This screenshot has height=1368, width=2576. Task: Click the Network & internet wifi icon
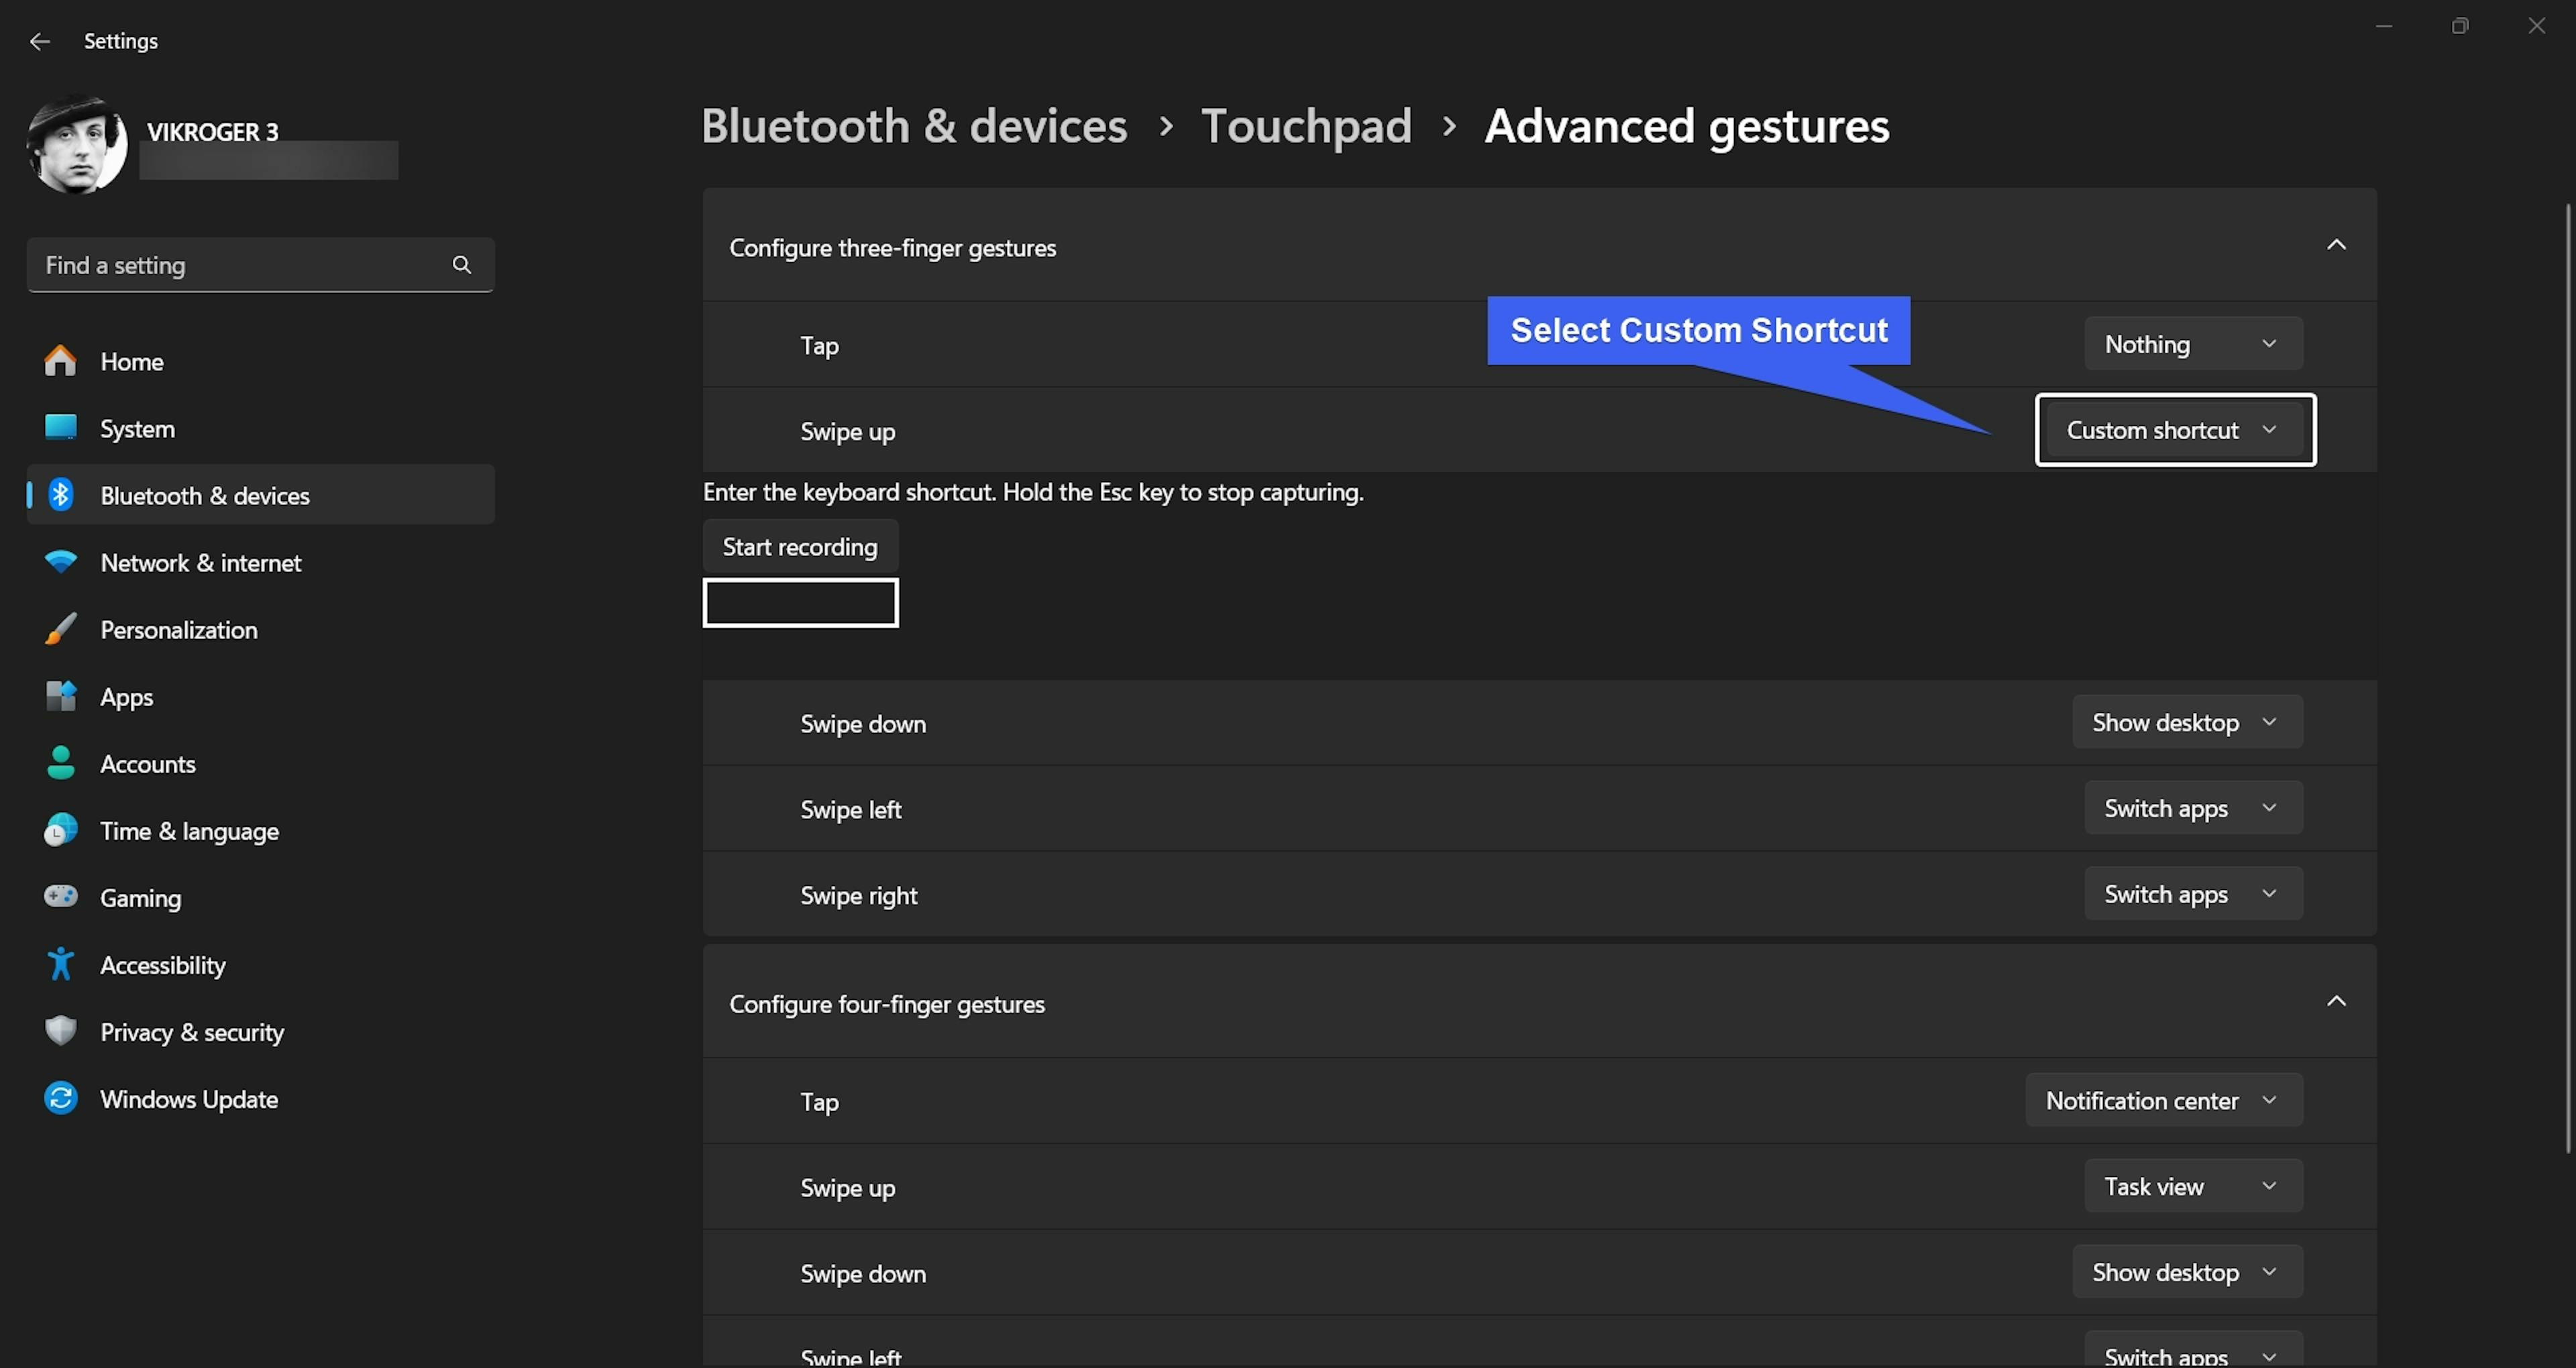click(60, 562)
